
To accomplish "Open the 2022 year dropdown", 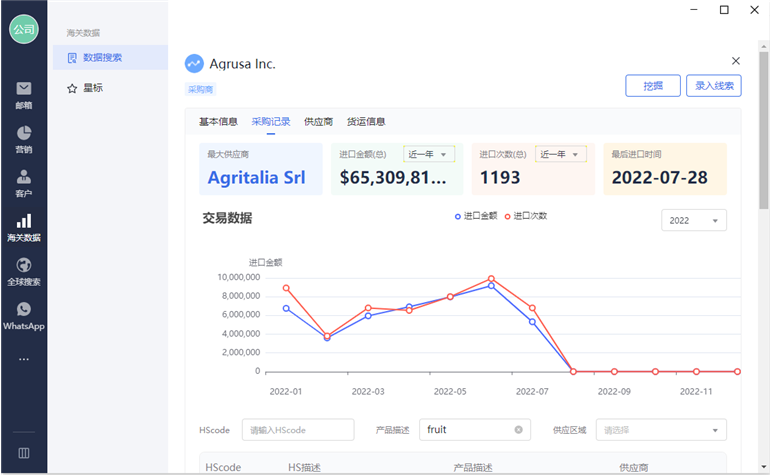I will [x=694, y=221].
